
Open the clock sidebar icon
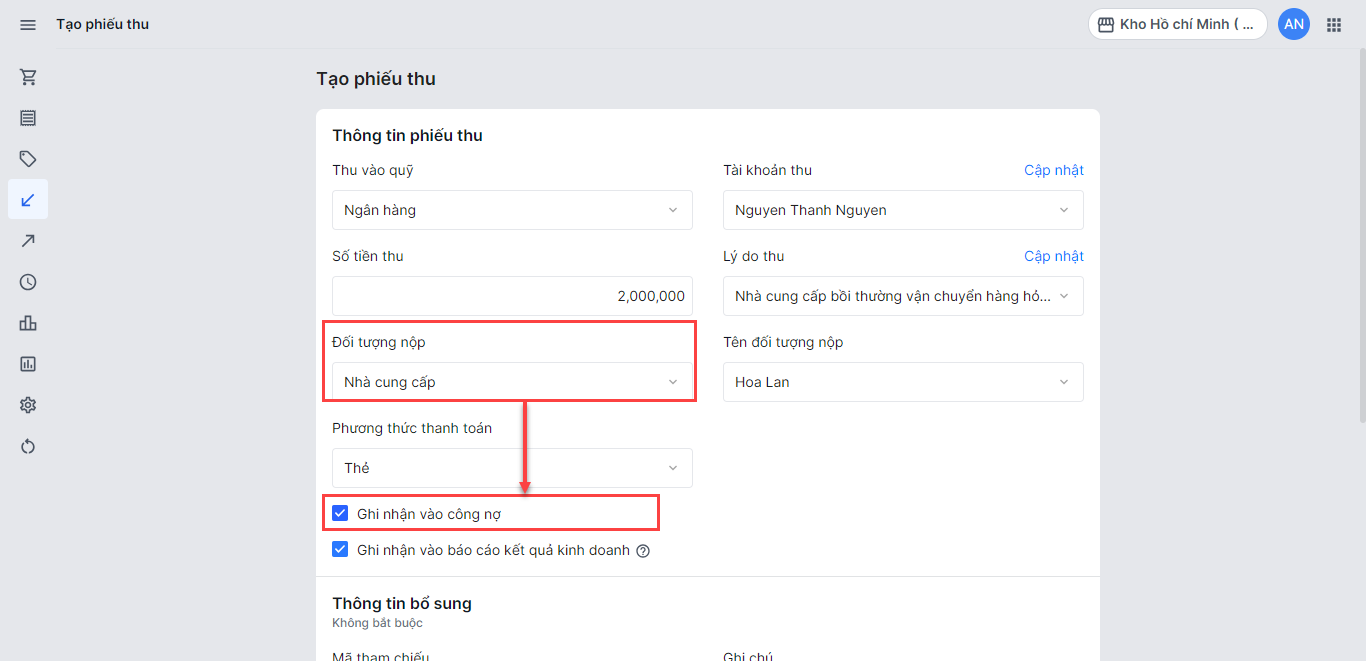coord(28,282)
